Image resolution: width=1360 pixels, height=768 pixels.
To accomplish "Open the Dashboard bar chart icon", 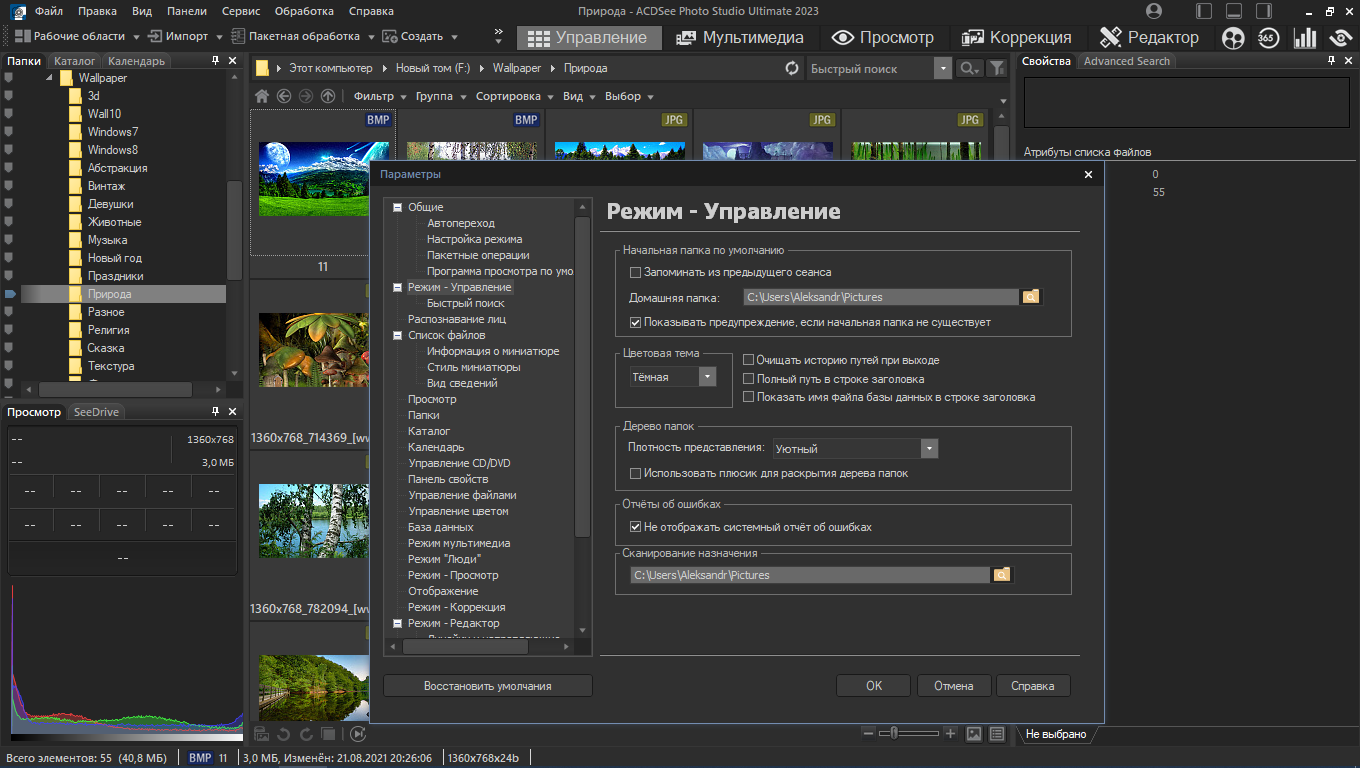I will [x=1304, y=38].
